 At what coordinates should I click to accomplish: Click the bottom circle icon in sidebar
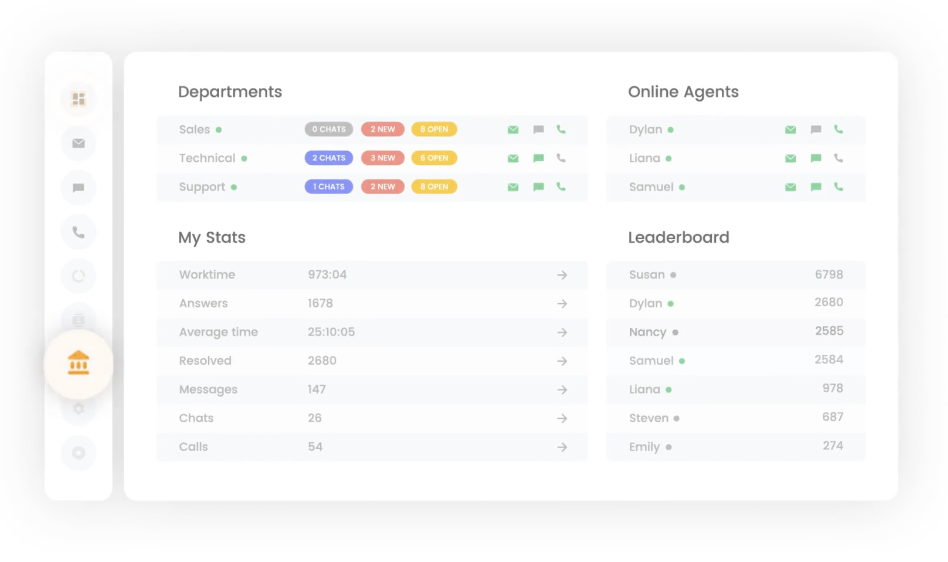point(79,453)
